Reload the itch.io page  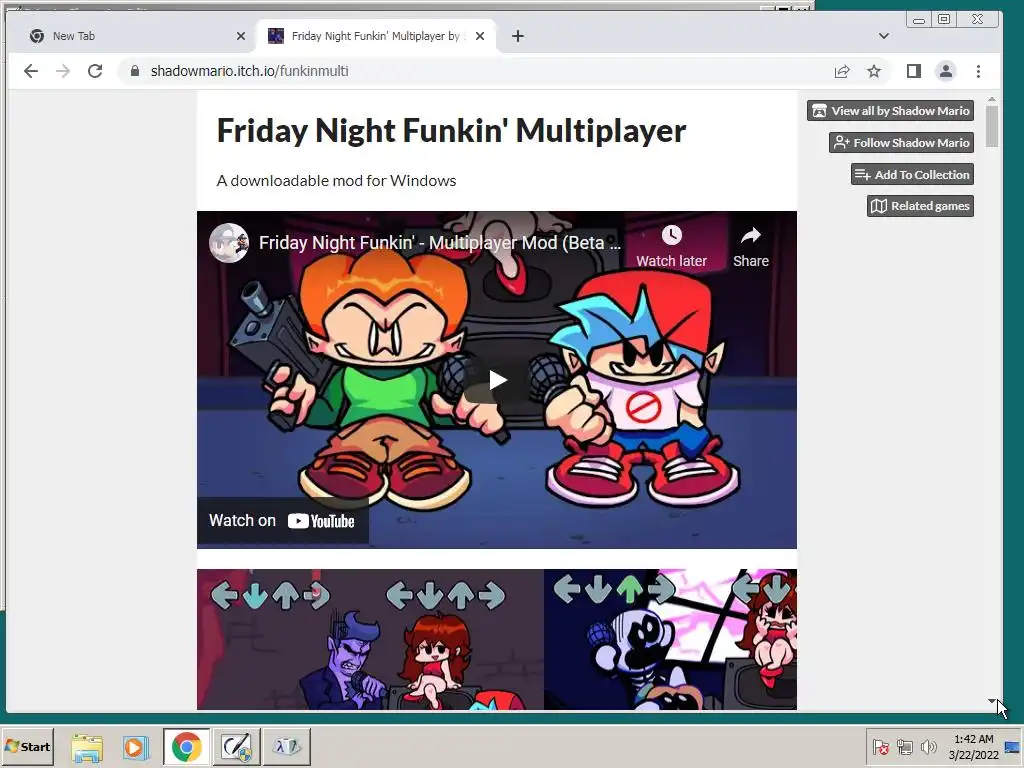(x=95, y=71)
